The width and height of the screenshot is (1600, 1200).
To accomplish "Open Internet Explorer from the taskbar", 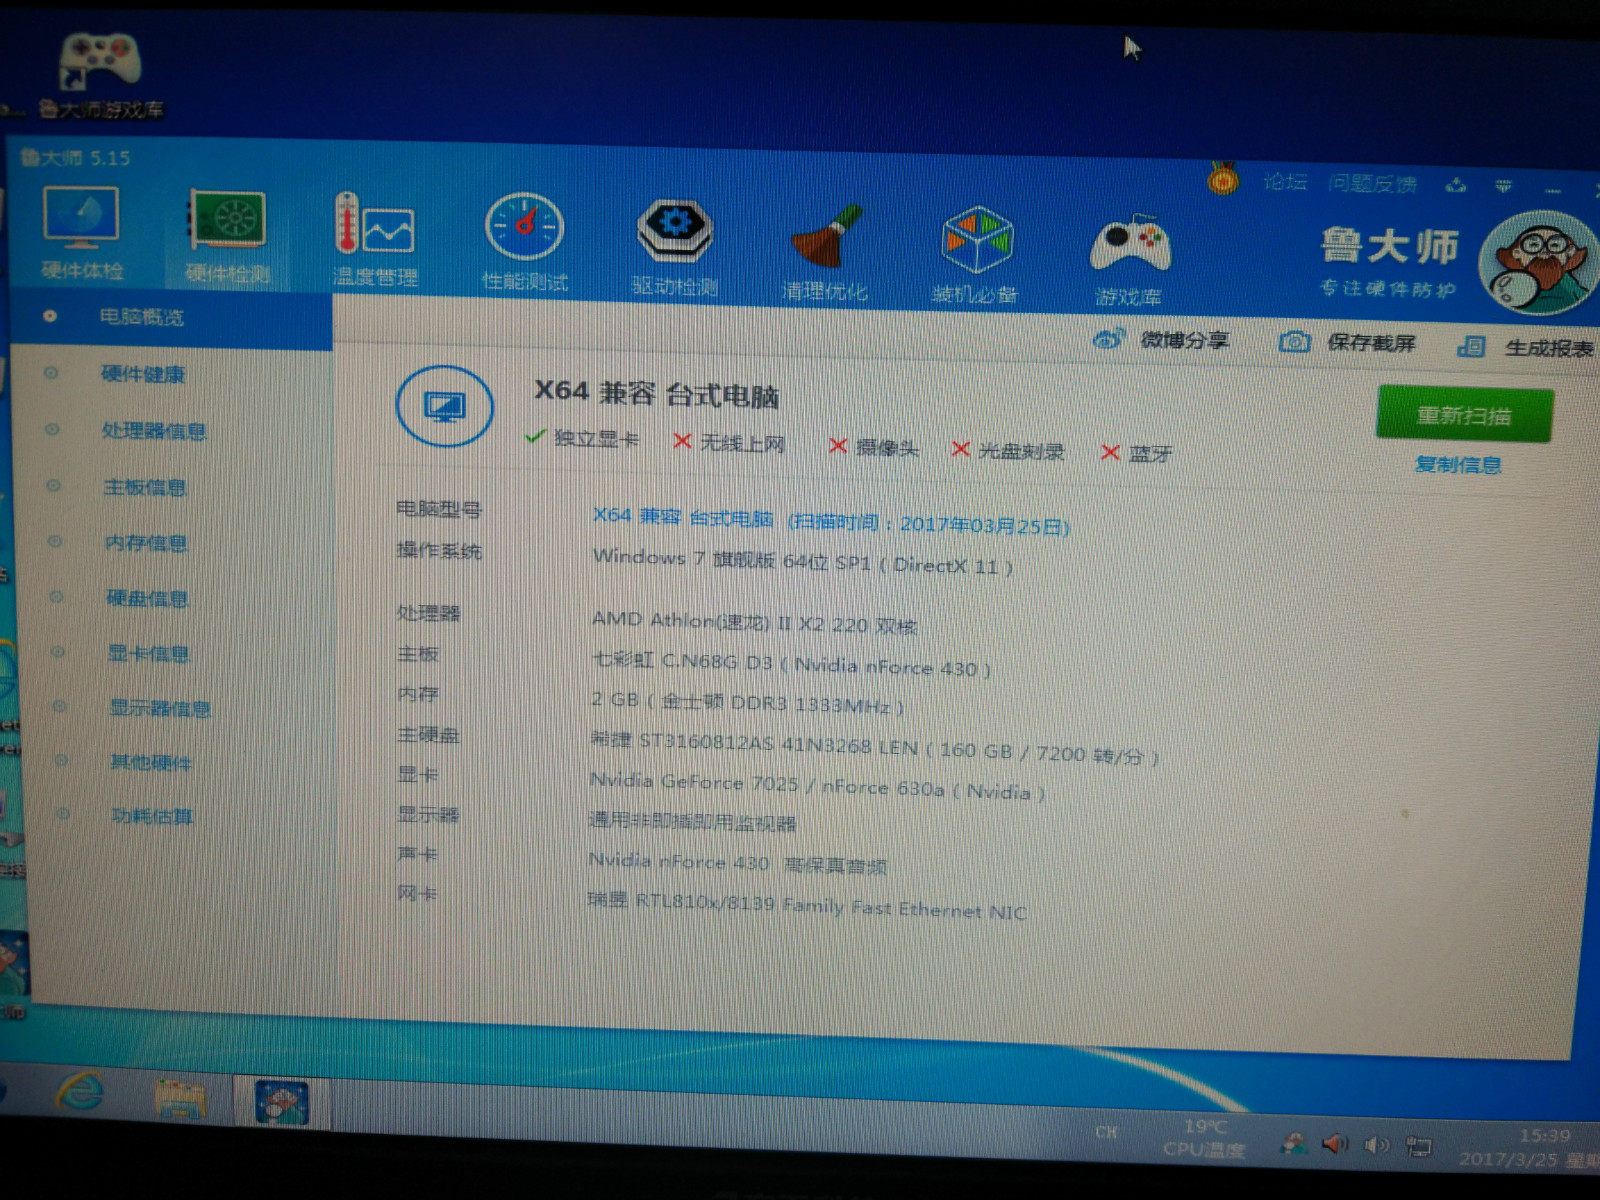I will [82, 1092].
